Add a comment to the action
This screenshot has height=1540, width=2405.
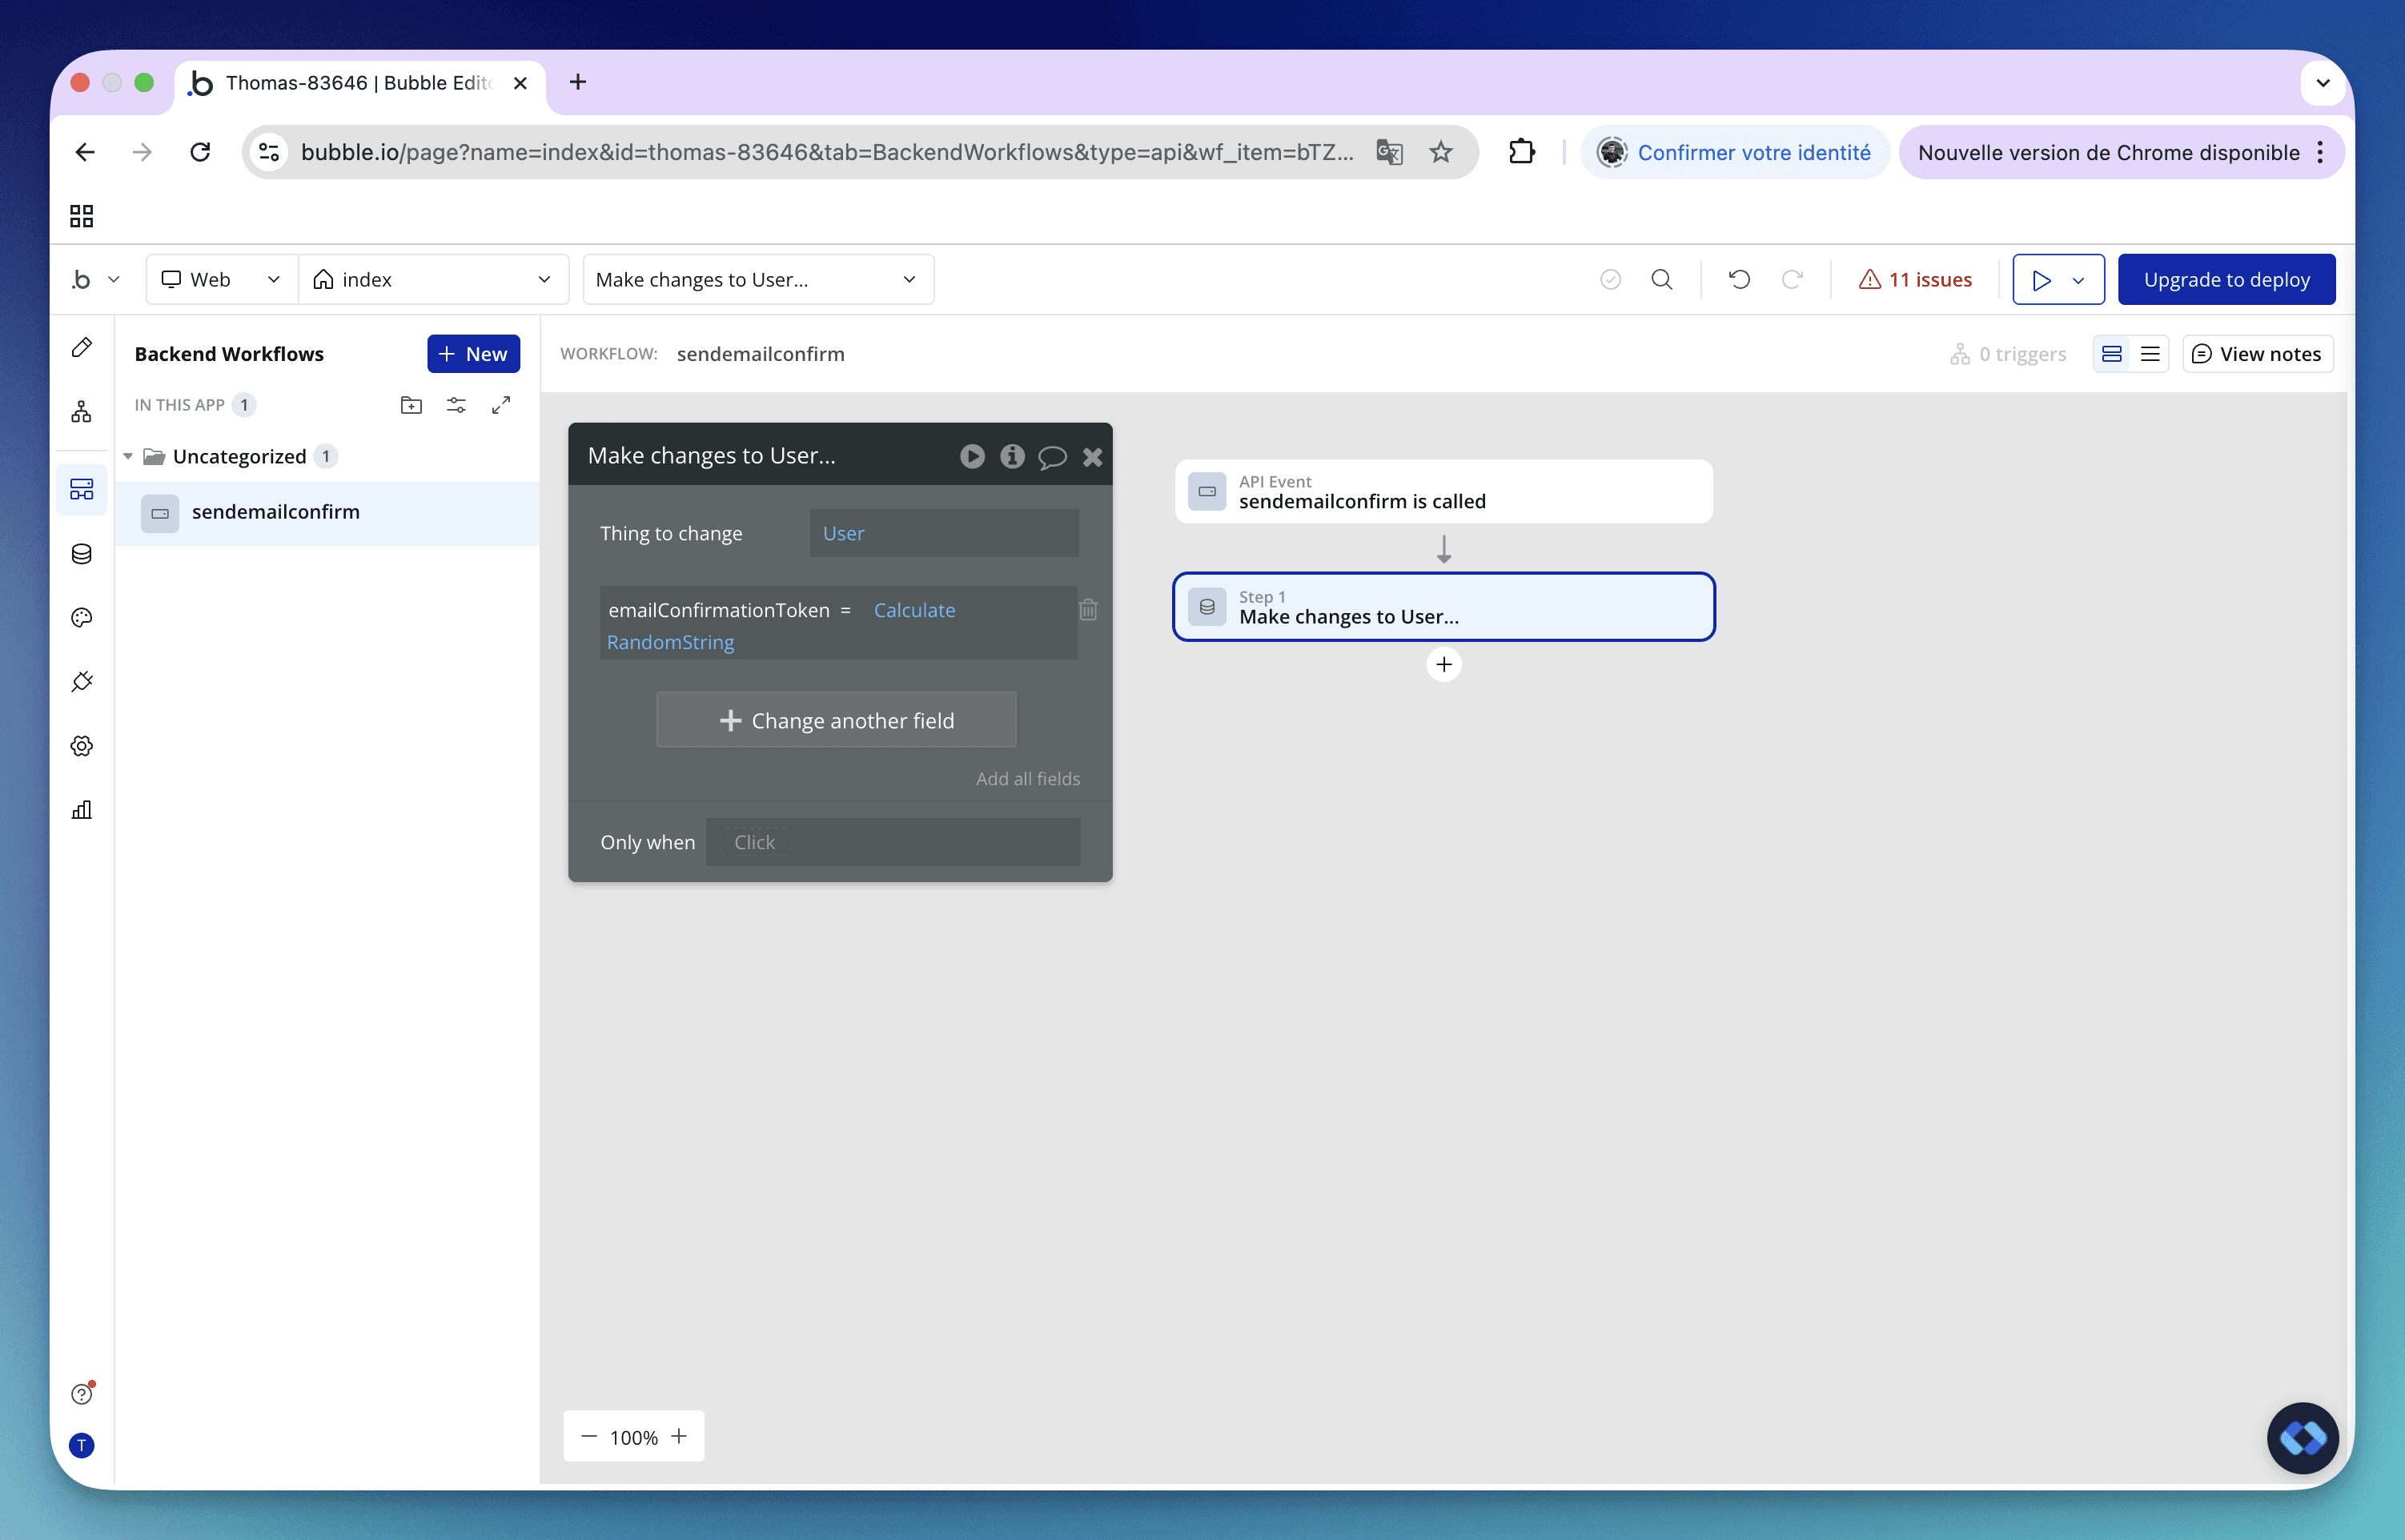tap(1052, 457)
